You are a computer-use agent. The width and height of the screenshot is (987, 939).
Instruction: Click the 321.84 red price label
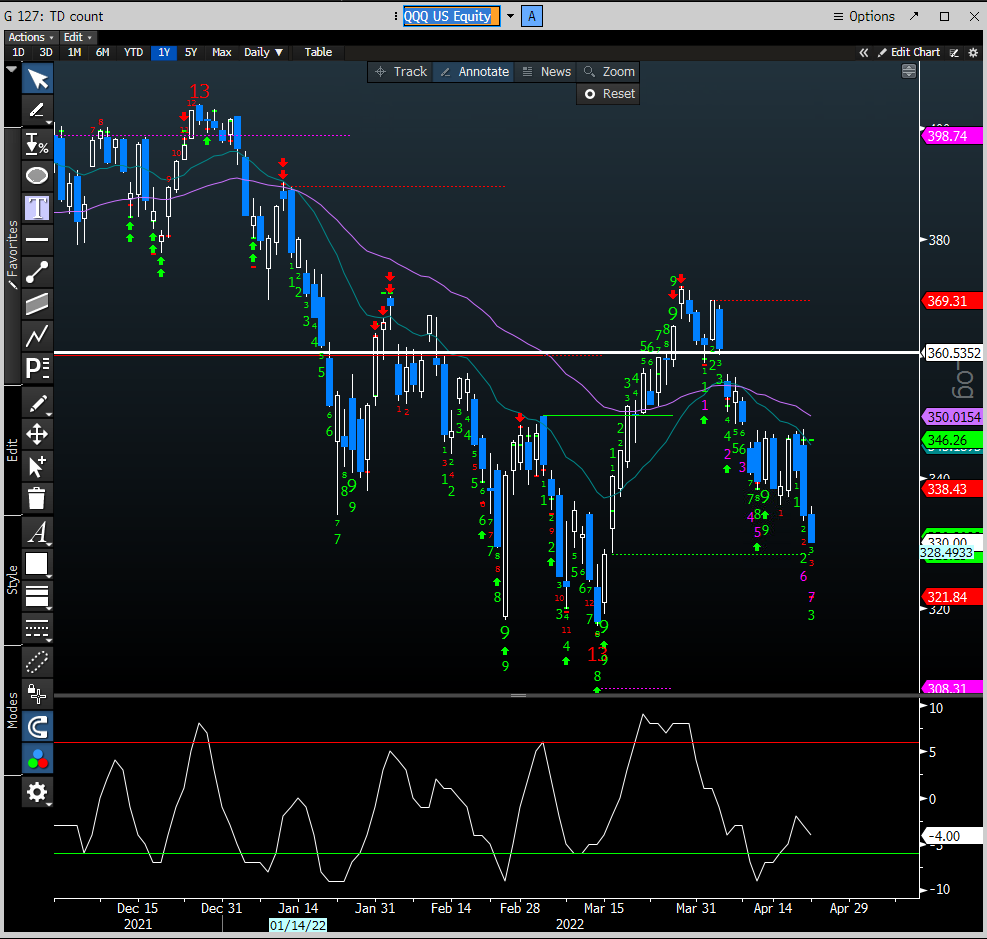(x=952, y=597)
